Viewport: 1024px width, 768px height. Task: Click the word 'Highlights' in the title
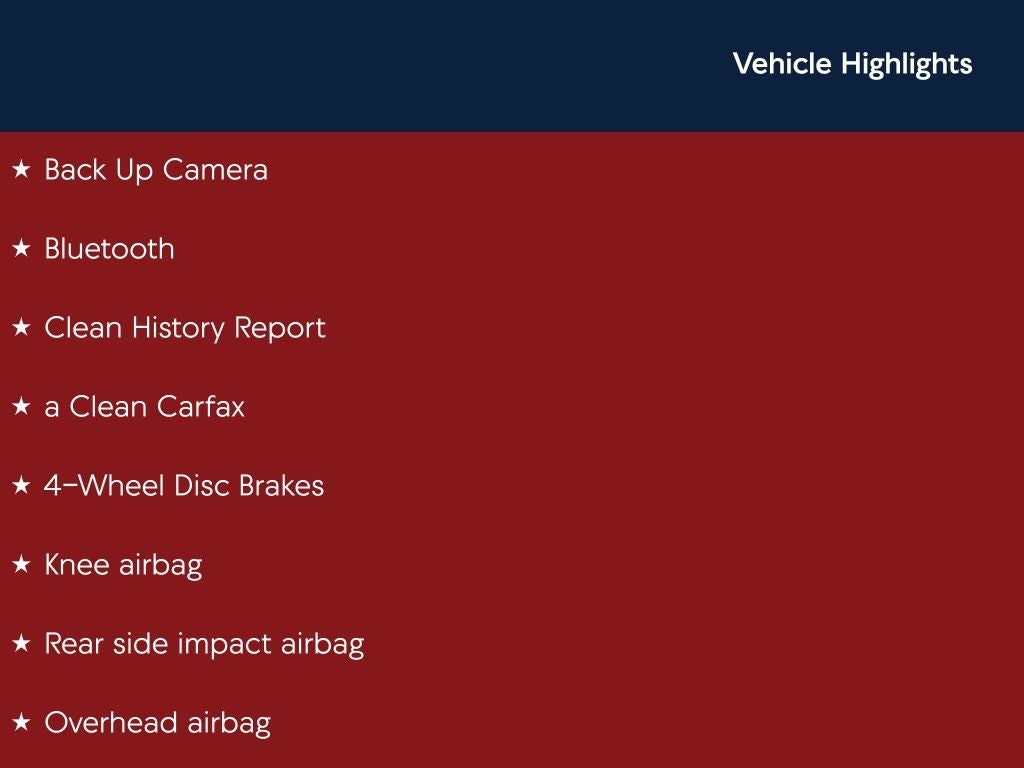[906, 64]
